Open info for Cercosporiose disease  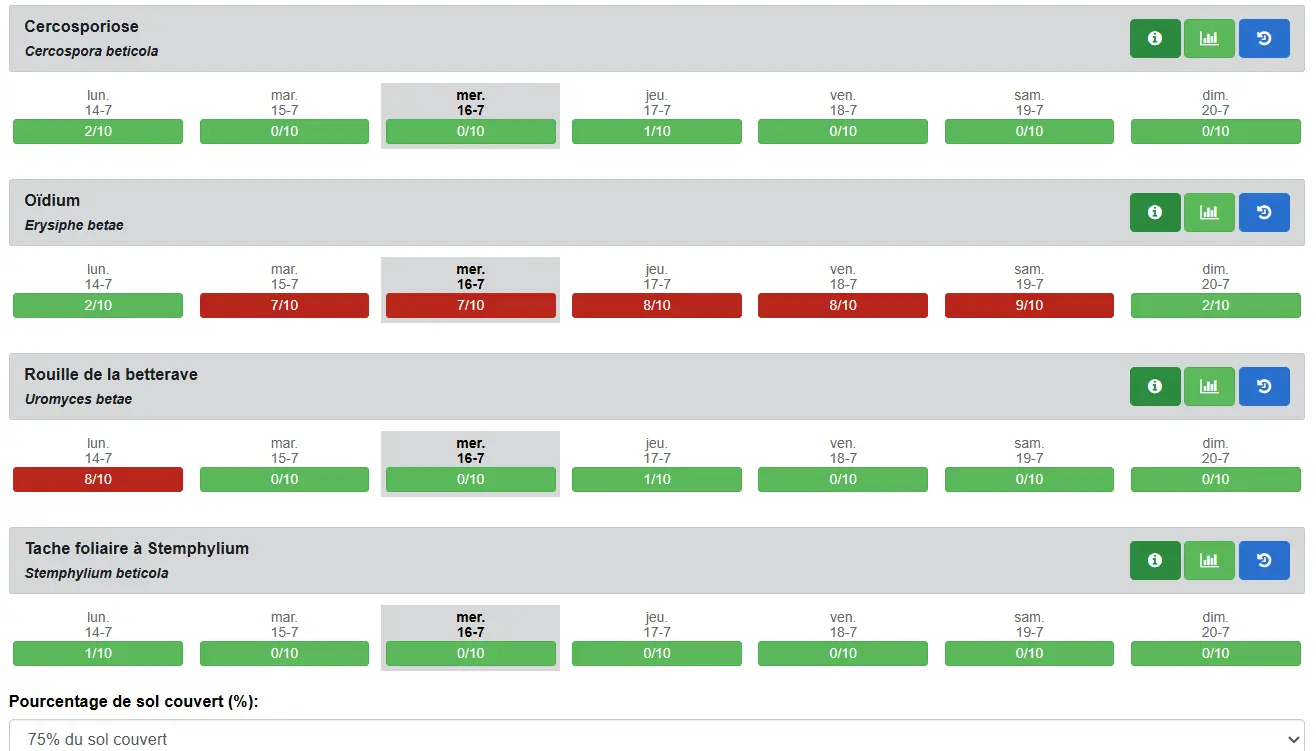tap(1155, 39)
